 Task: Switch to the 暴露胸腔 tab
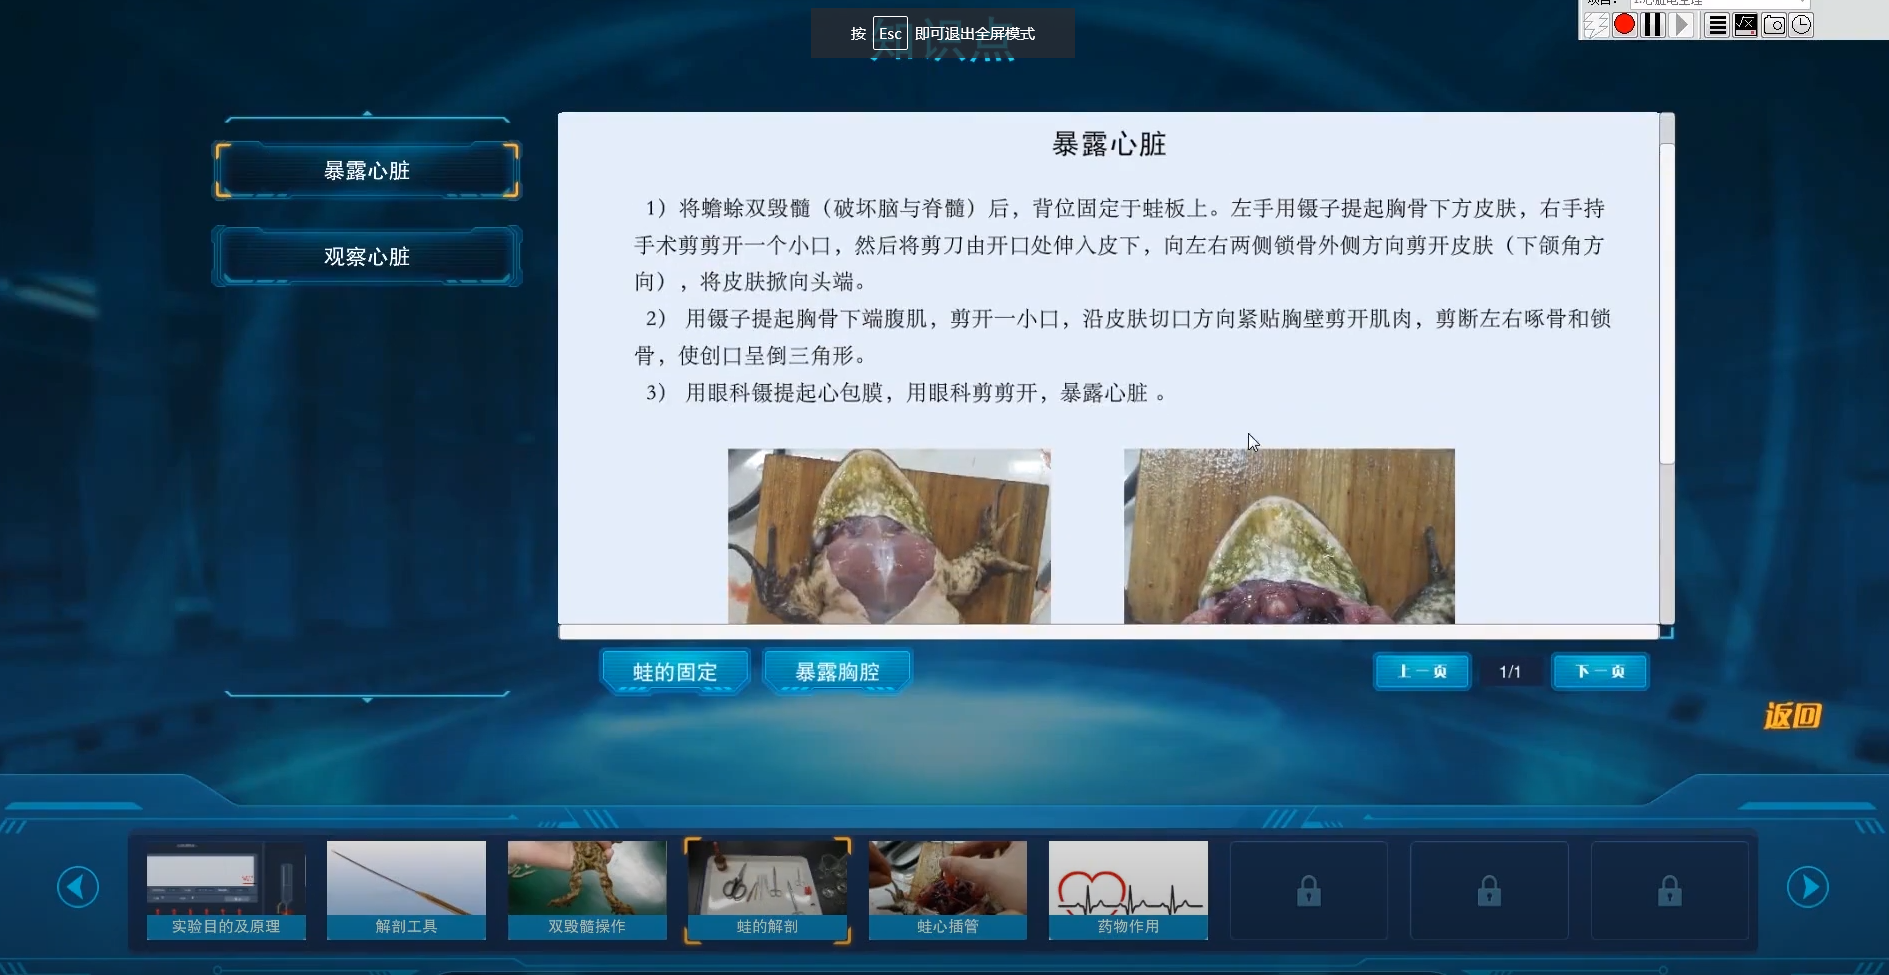tap(837, 672)
